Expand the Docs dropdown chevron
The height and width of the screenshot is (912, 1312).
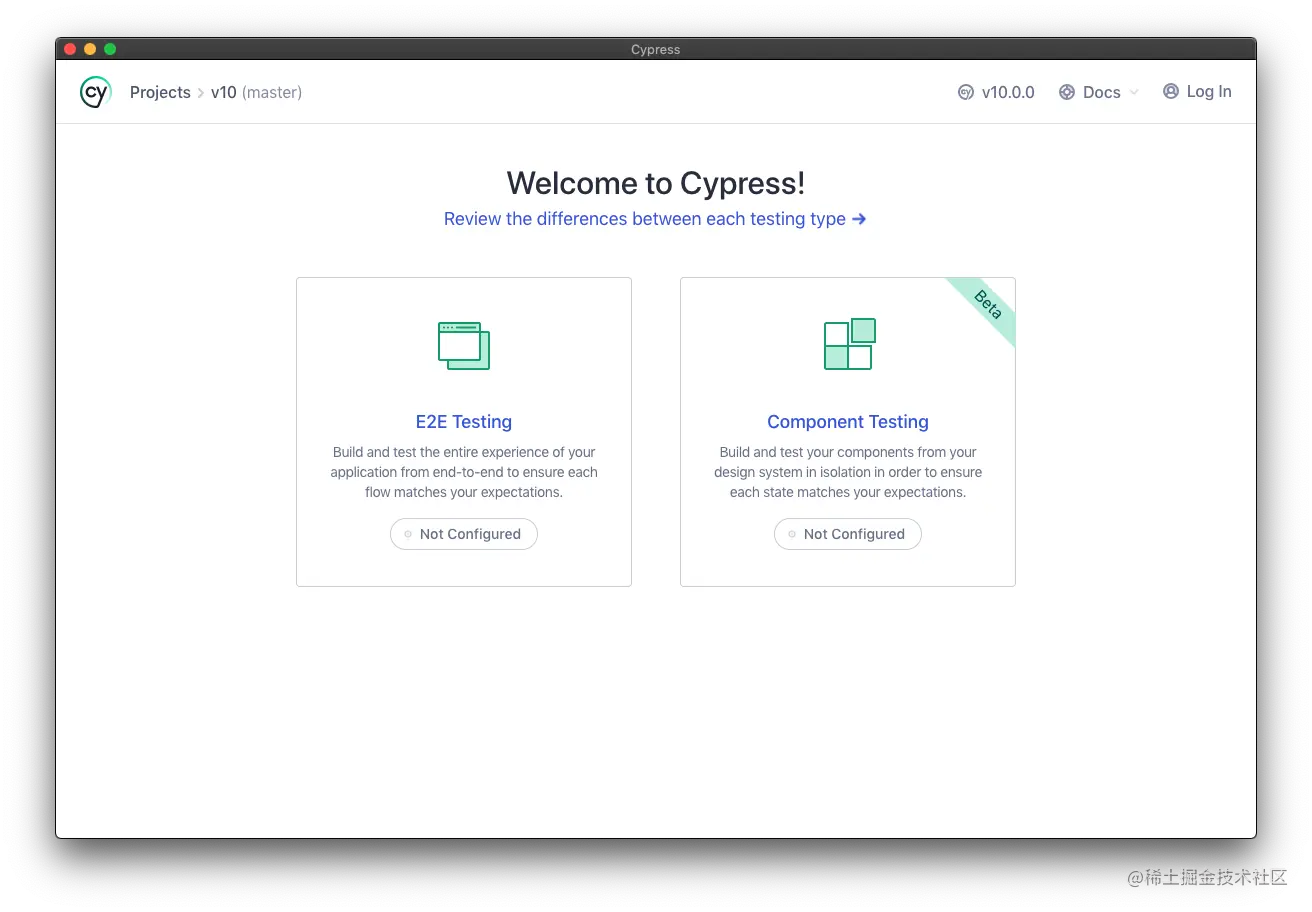click(x=1134, y=92)
